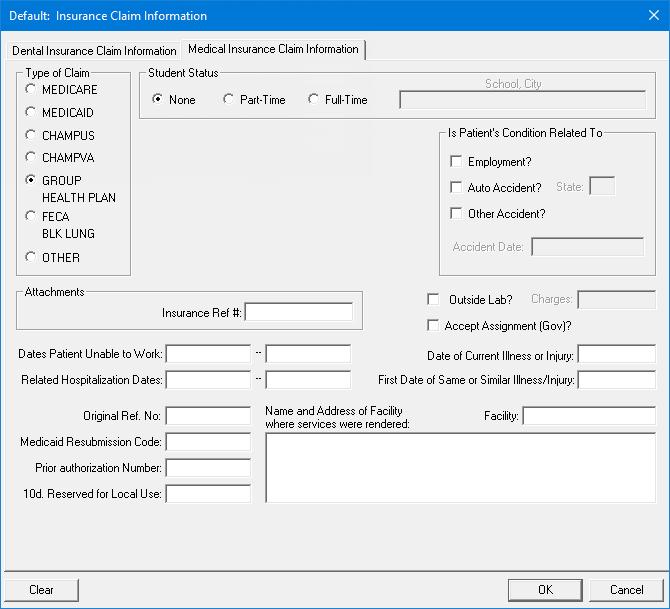Set student status to Part-Time
The image size is (670, 609).
(229, 100)
